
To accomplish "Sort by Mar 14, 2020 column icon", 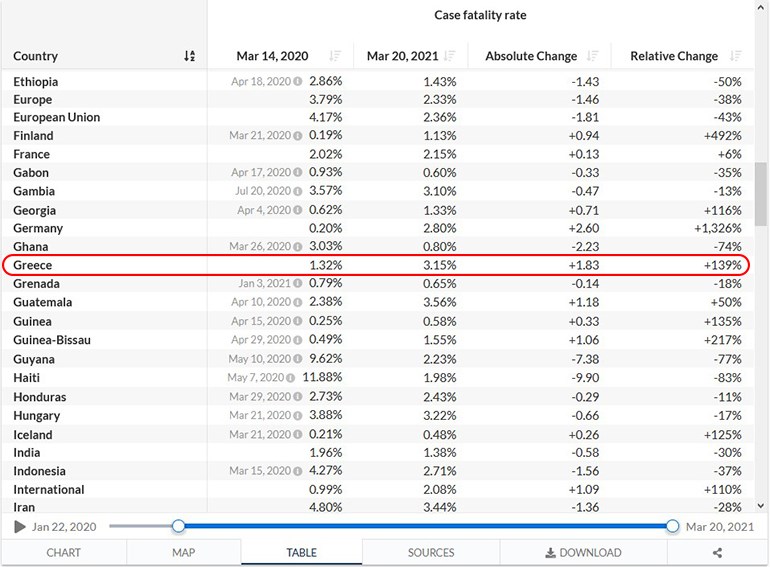I will point(335,57).
